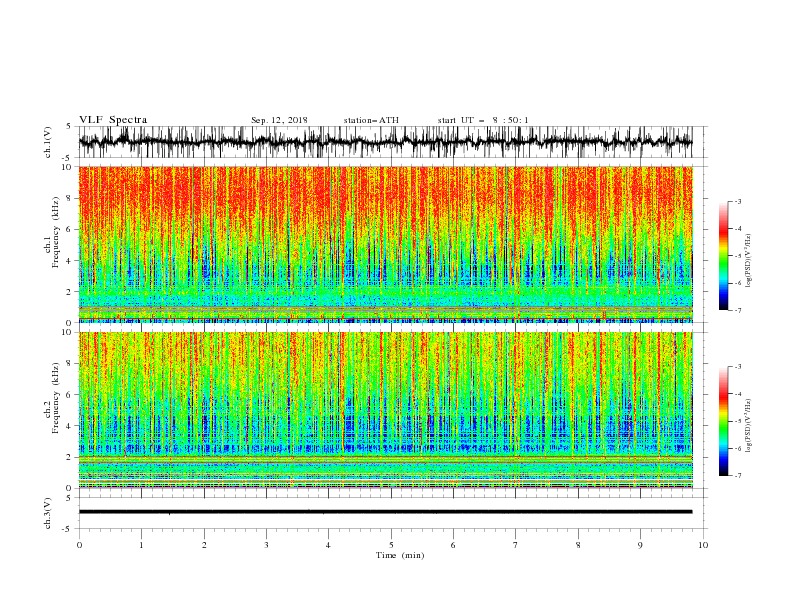This screenshot has width=792, height=612.
Task: Click the "5" tick on ch.3 voltage axis
Action: 71,498
